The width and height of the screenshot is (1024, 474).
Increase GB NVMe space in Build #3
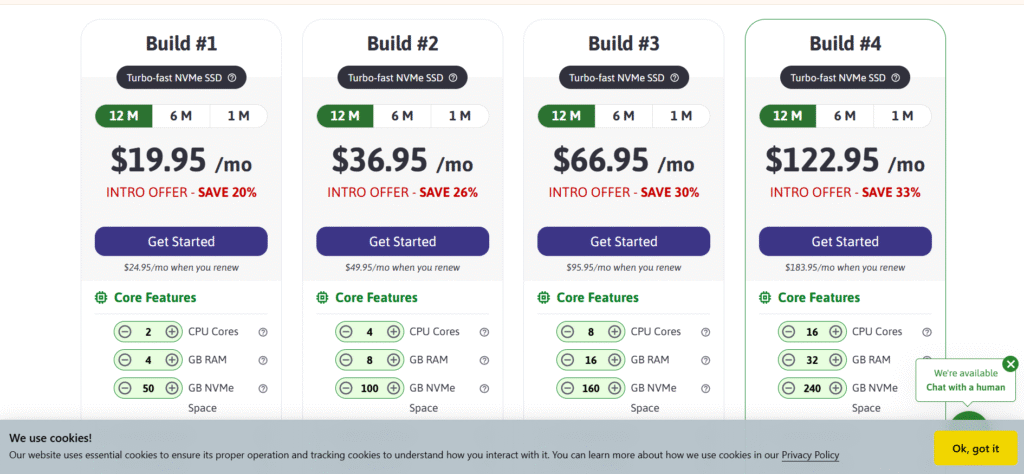click(x=615, y=388)
